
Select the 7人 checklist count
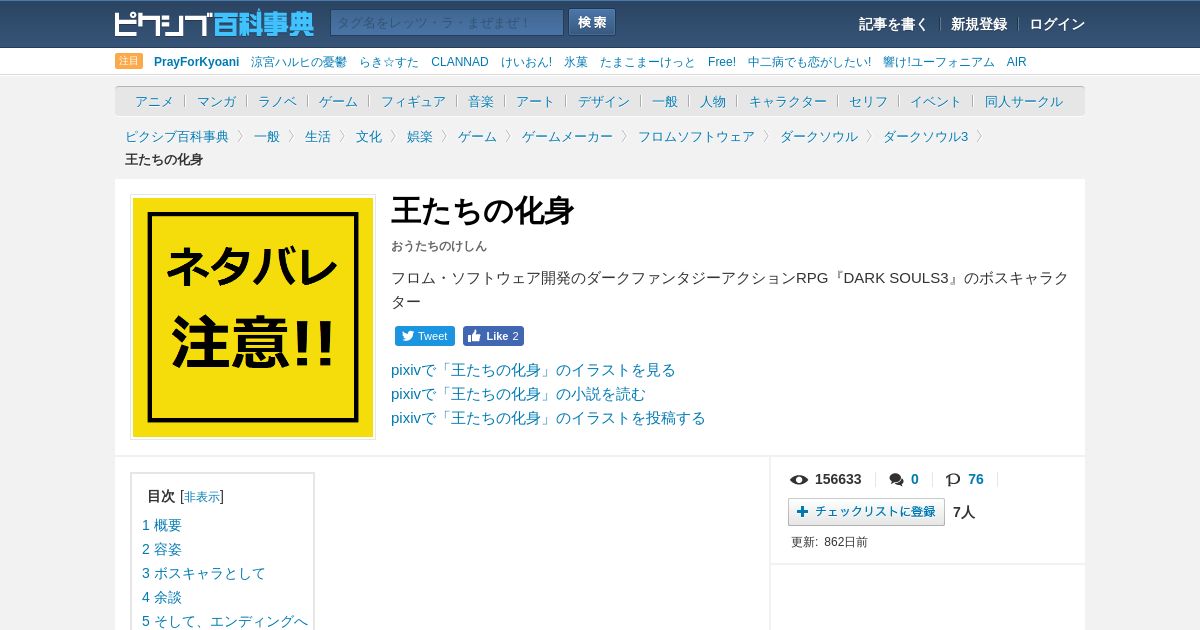964,512
